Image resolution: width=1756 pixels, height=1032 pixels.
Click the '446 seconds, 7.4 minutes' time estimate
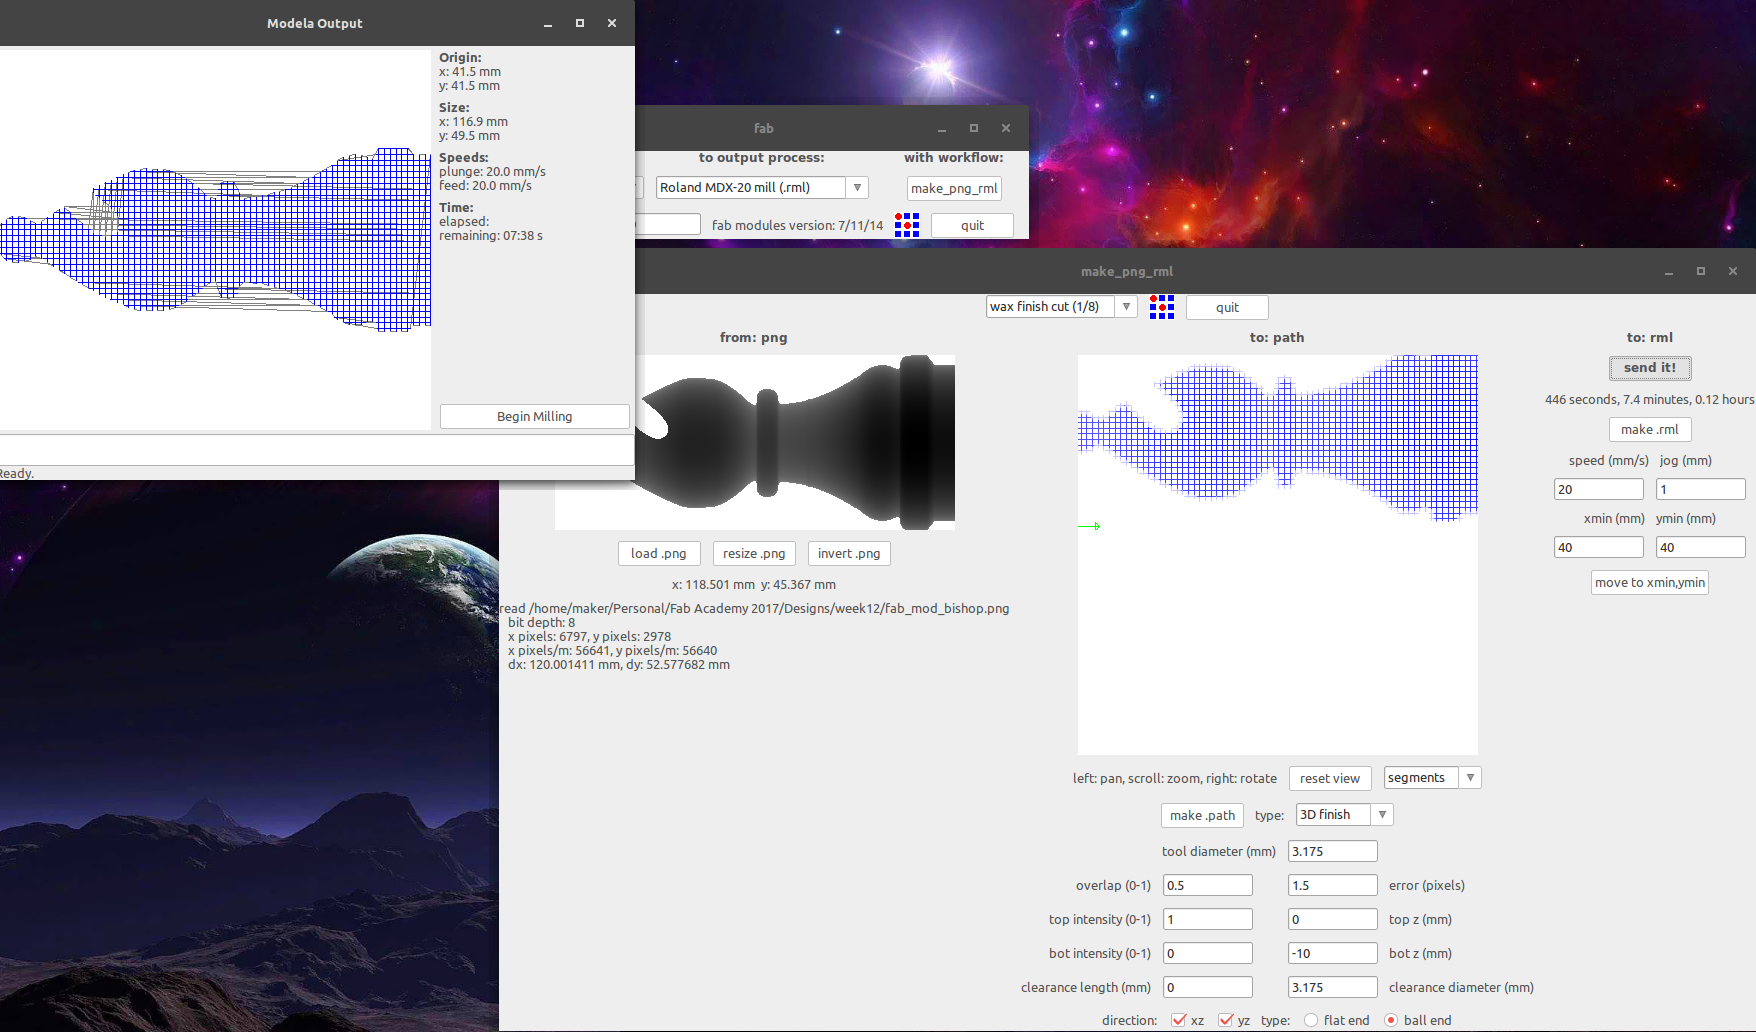(1650, 399)
